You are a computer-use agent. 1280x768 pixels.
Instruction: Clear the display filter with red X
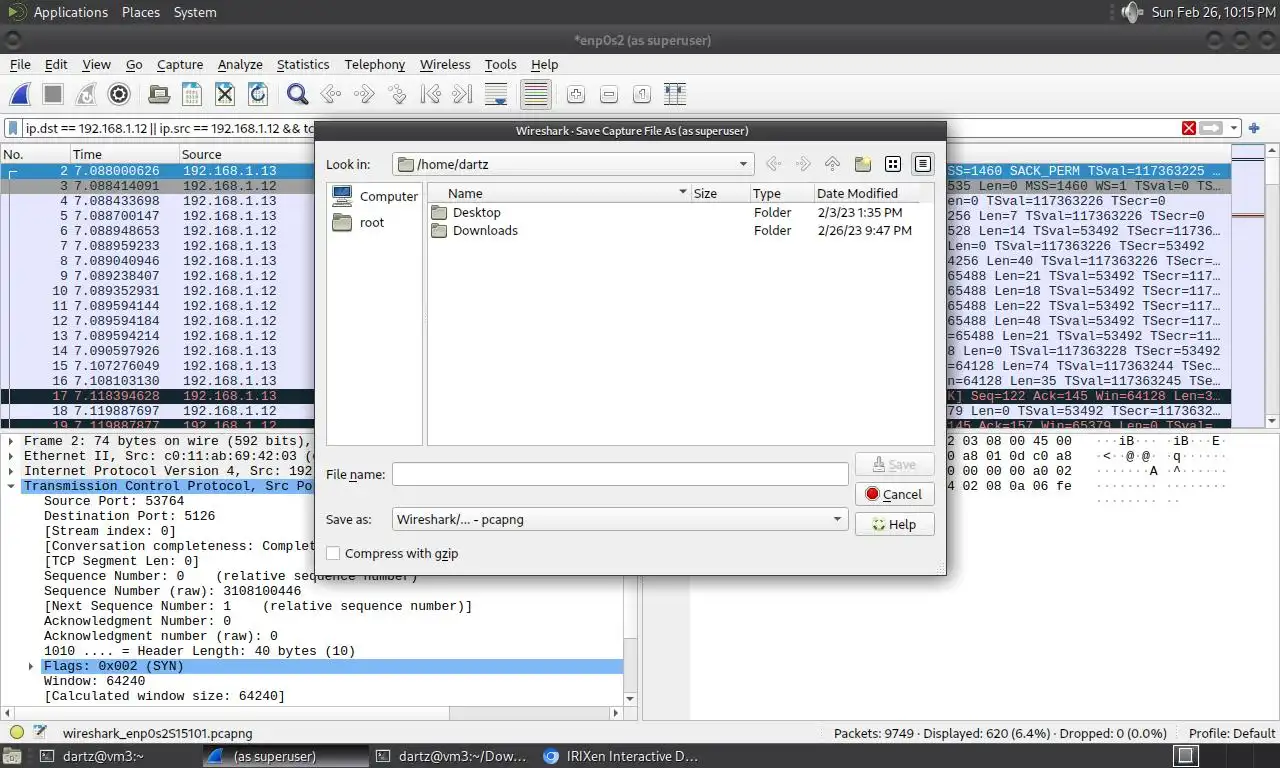[x=1189, y=128]
